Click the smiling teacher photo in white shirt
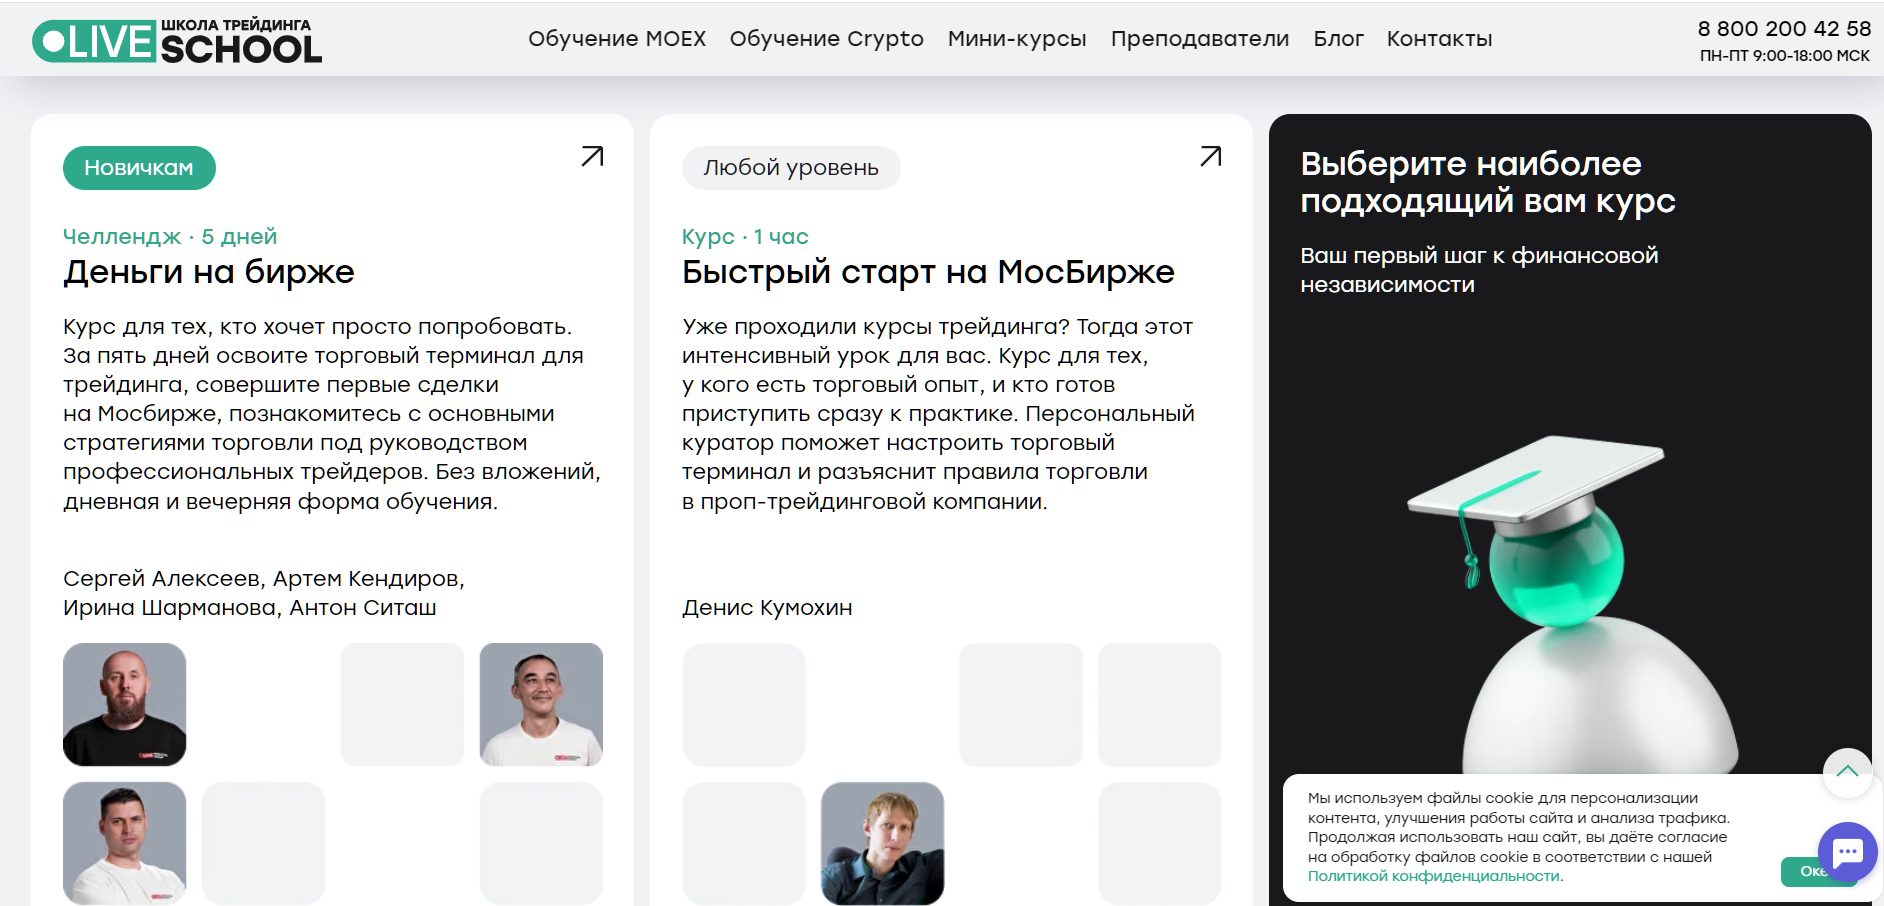This screenshot has width=1884, height=906. [541, 705]
